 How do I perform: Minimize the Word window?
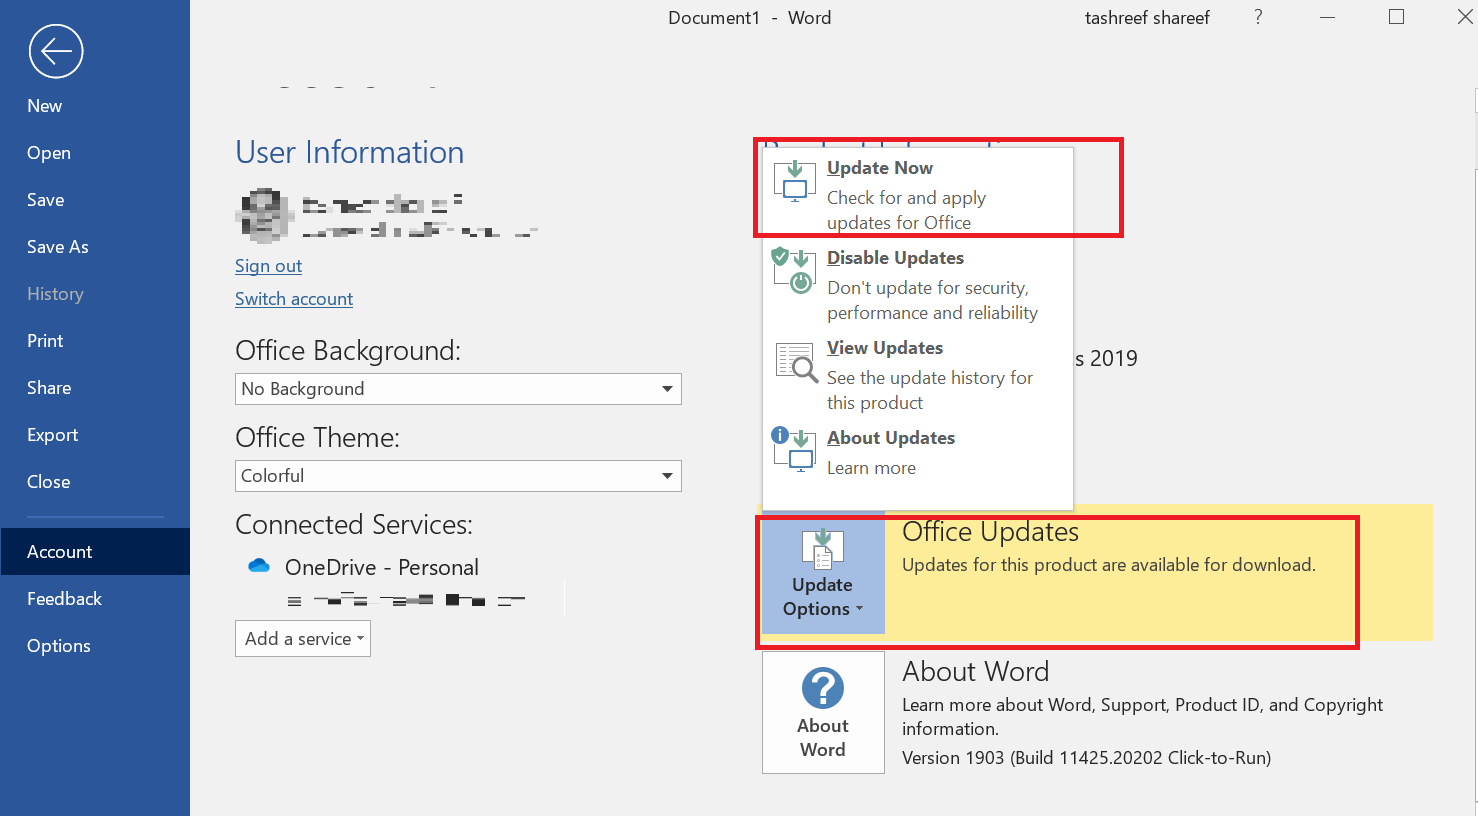(1327, 17)
